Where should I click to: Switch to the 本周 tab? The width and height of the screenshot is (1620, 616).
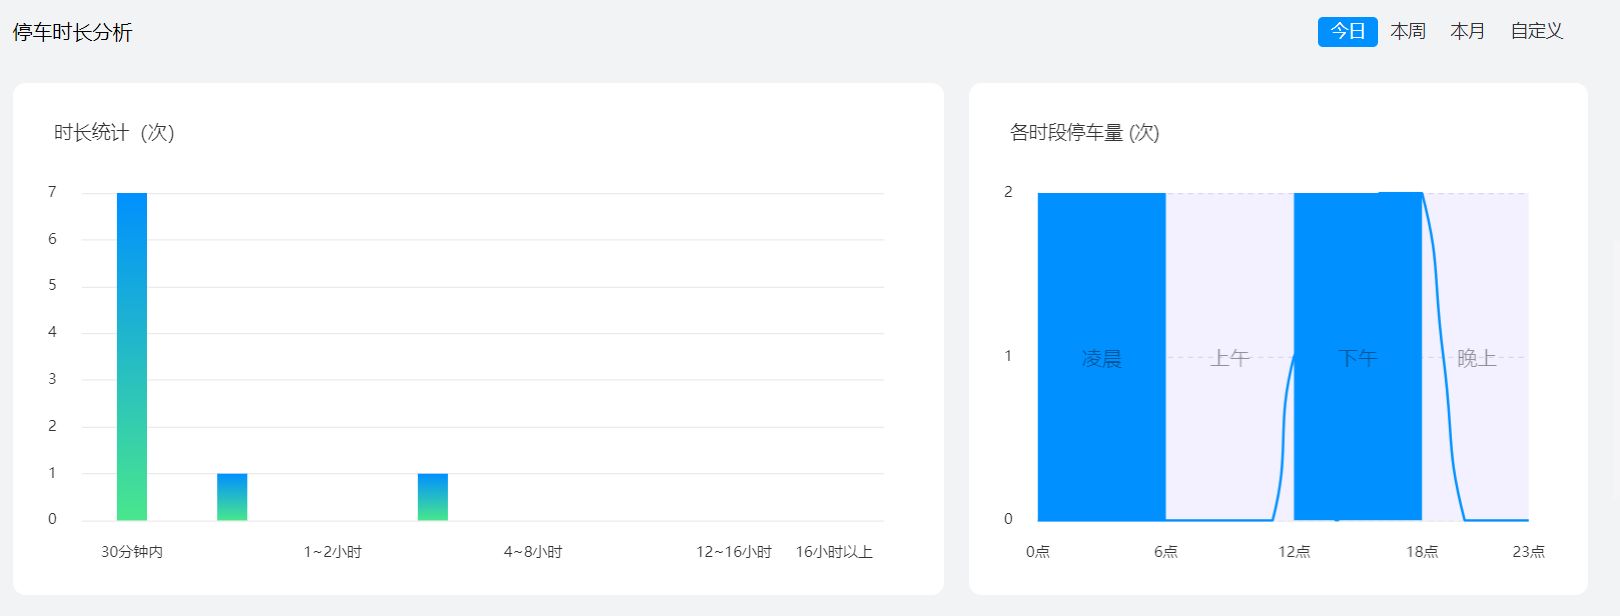point(1408,32)
